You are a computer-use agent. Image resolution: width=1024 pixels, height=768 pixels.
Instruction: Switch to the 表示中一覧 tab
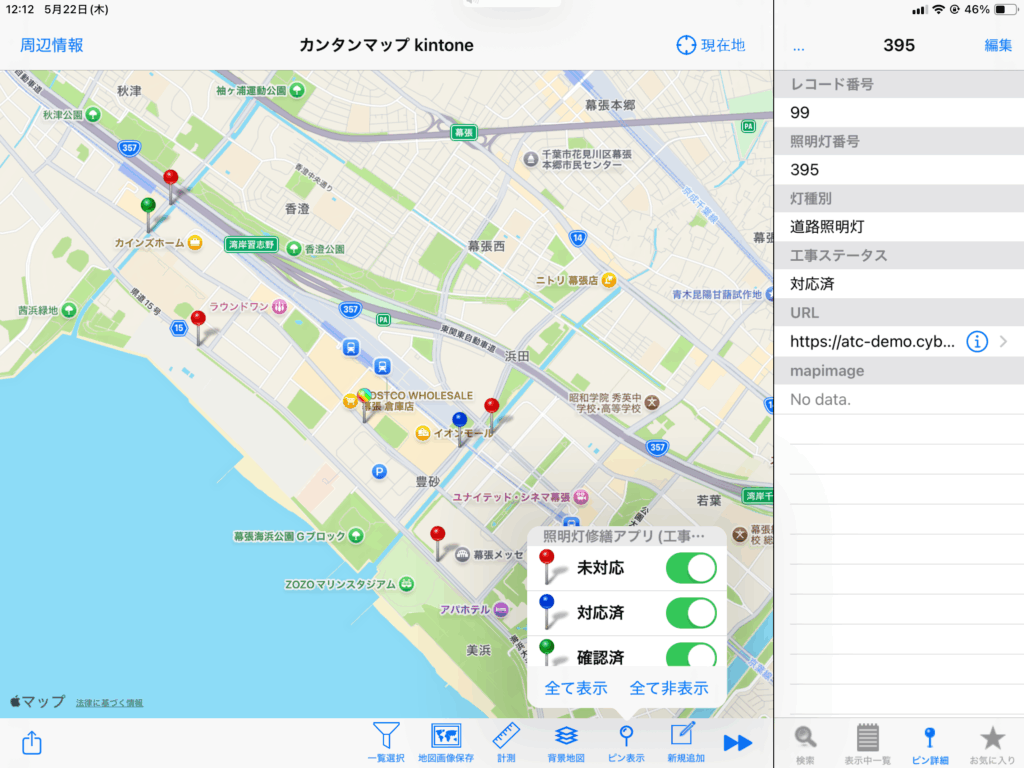(x=867, y=745)
